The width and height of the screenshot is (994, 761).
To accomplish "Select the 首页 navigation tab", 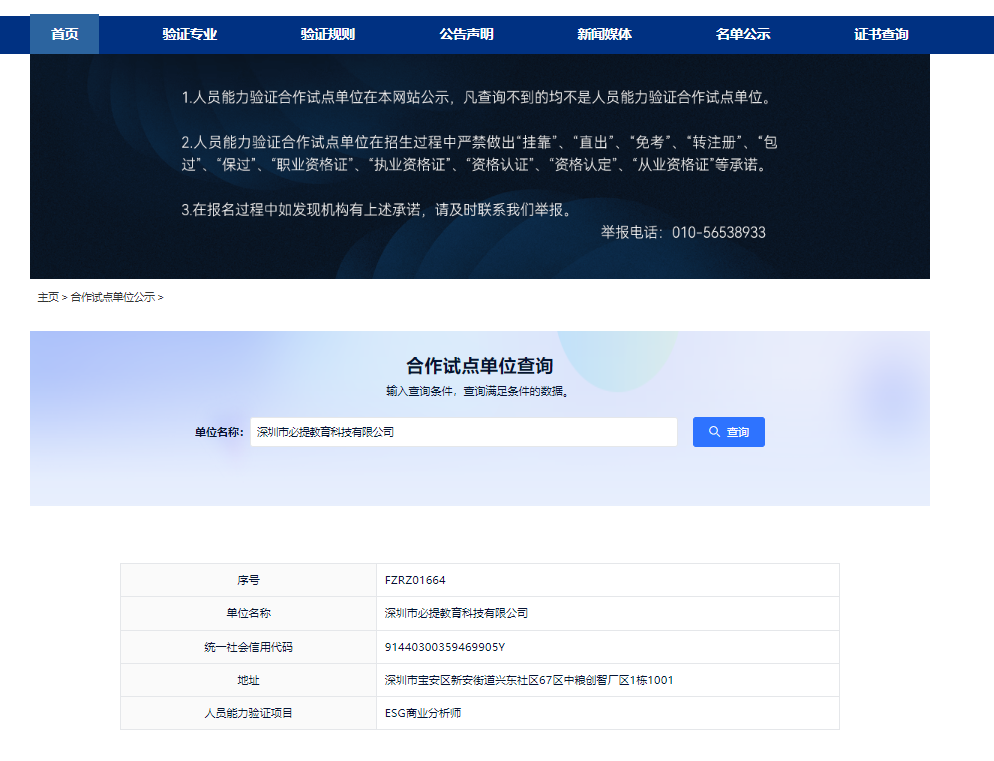I will pyautogui.click(x=64, y=33).
